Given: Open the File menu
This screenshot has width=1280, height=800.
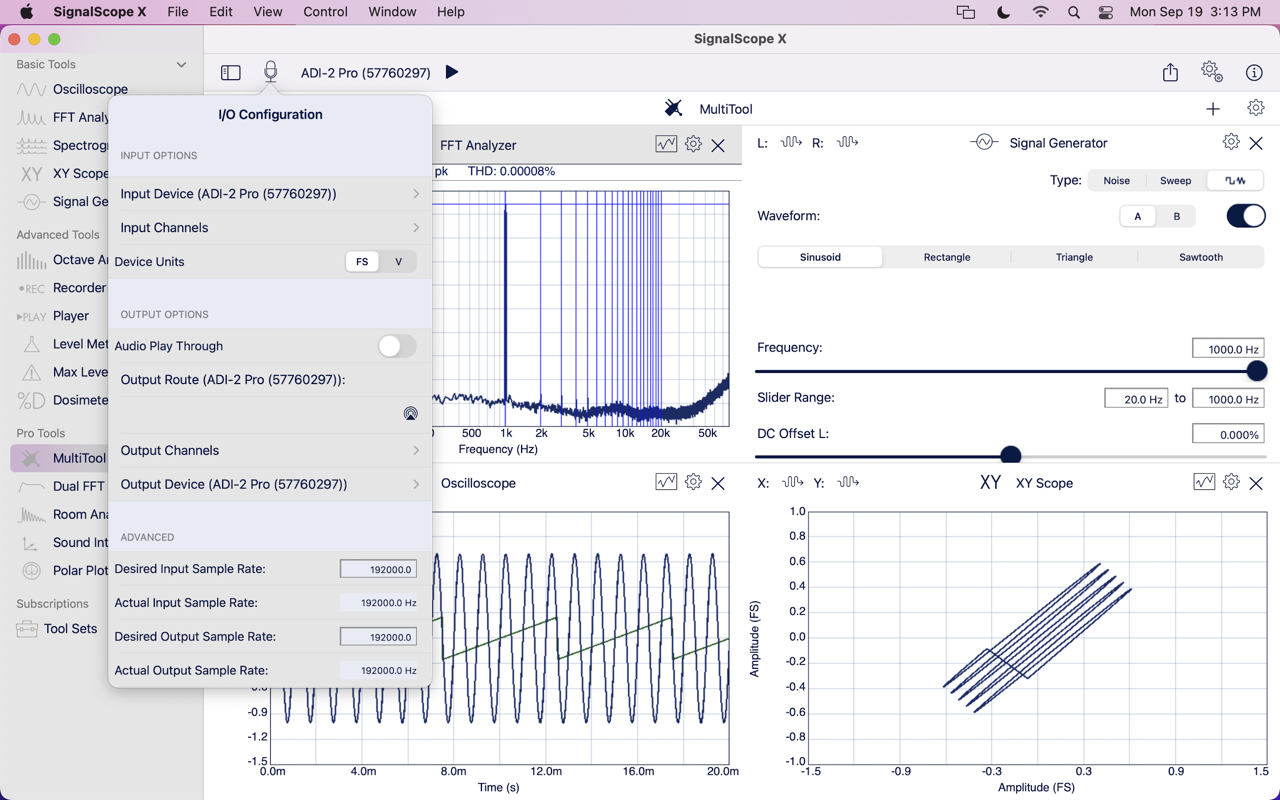Looking at the screenshot, I should (178, 12).
